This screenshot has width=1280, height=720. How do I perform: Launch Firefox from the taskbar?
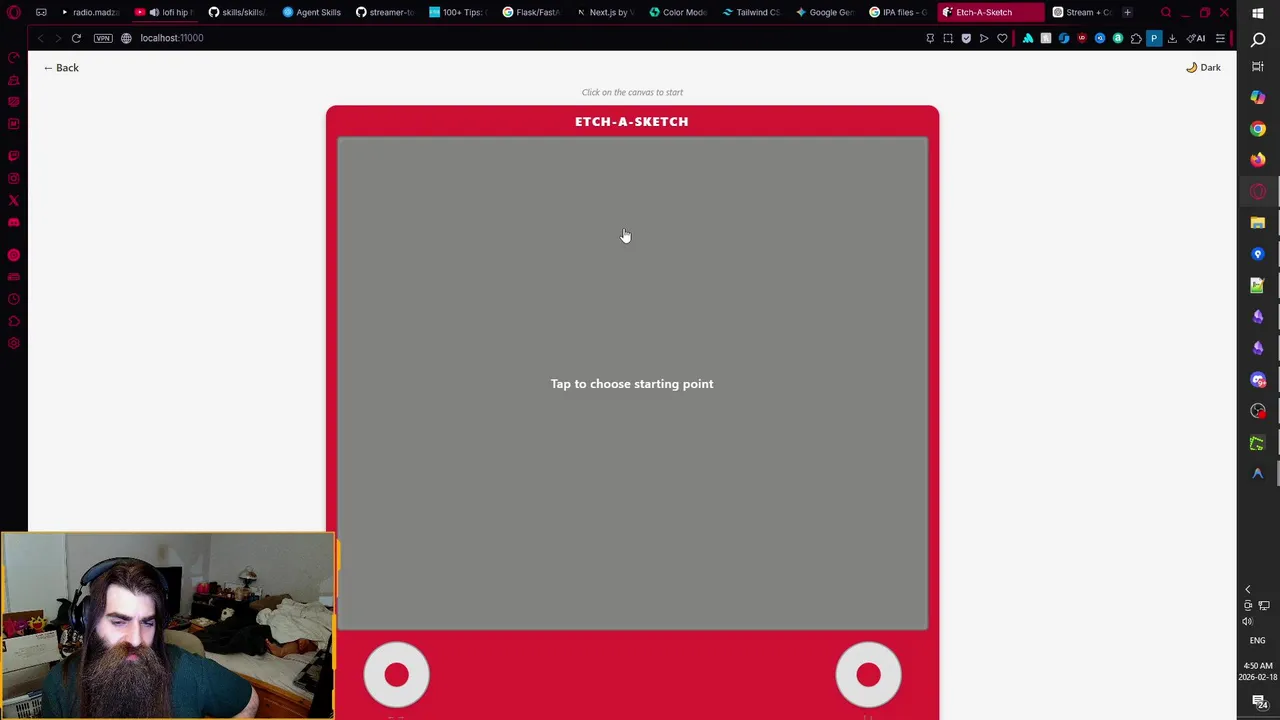(1258, 160)
